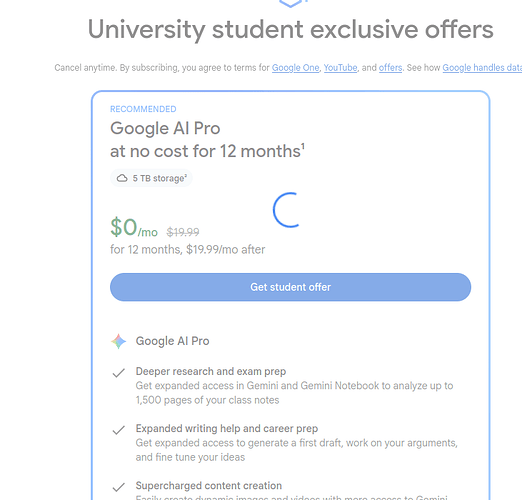The width and height of the screenshot is (522, 500).
Task: Click the Expanded writing help and career prep heading
Action: pos(227,428)
